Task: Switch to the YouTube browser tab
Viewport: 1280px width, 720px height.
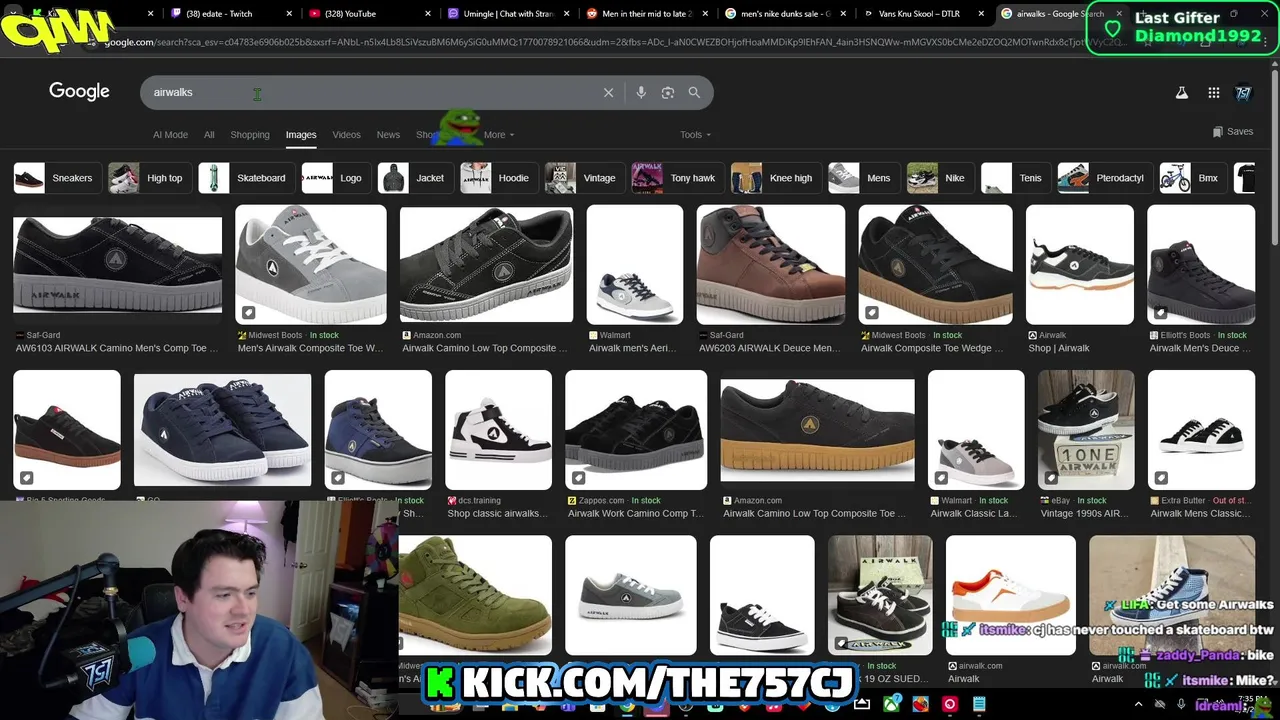Action: (369, 14)
